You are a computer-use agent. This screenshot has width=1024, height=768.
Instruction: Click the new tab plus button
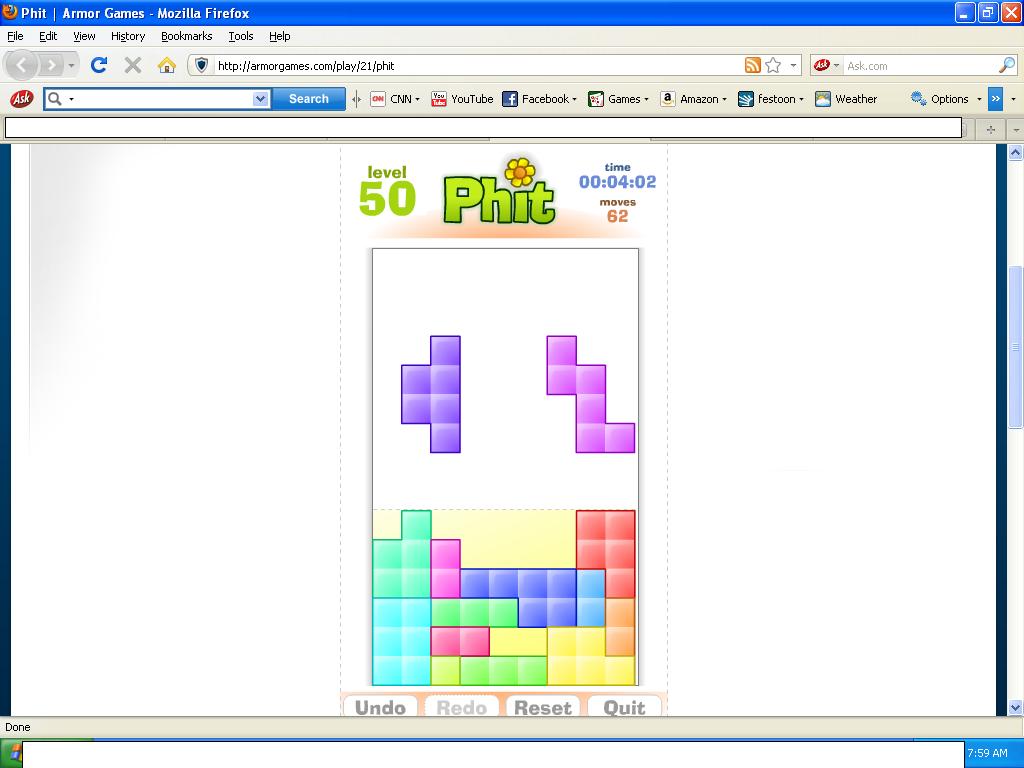pyautogui.click(x=991, y=129)
